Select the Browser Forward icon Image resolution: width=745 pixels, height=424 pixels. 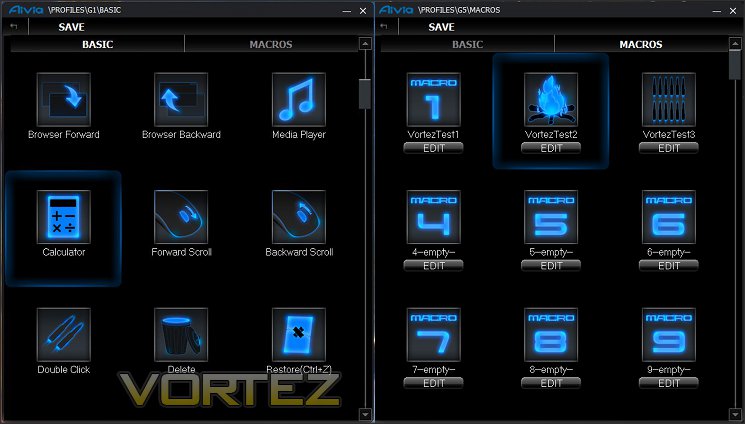click(x=64, y=99)
